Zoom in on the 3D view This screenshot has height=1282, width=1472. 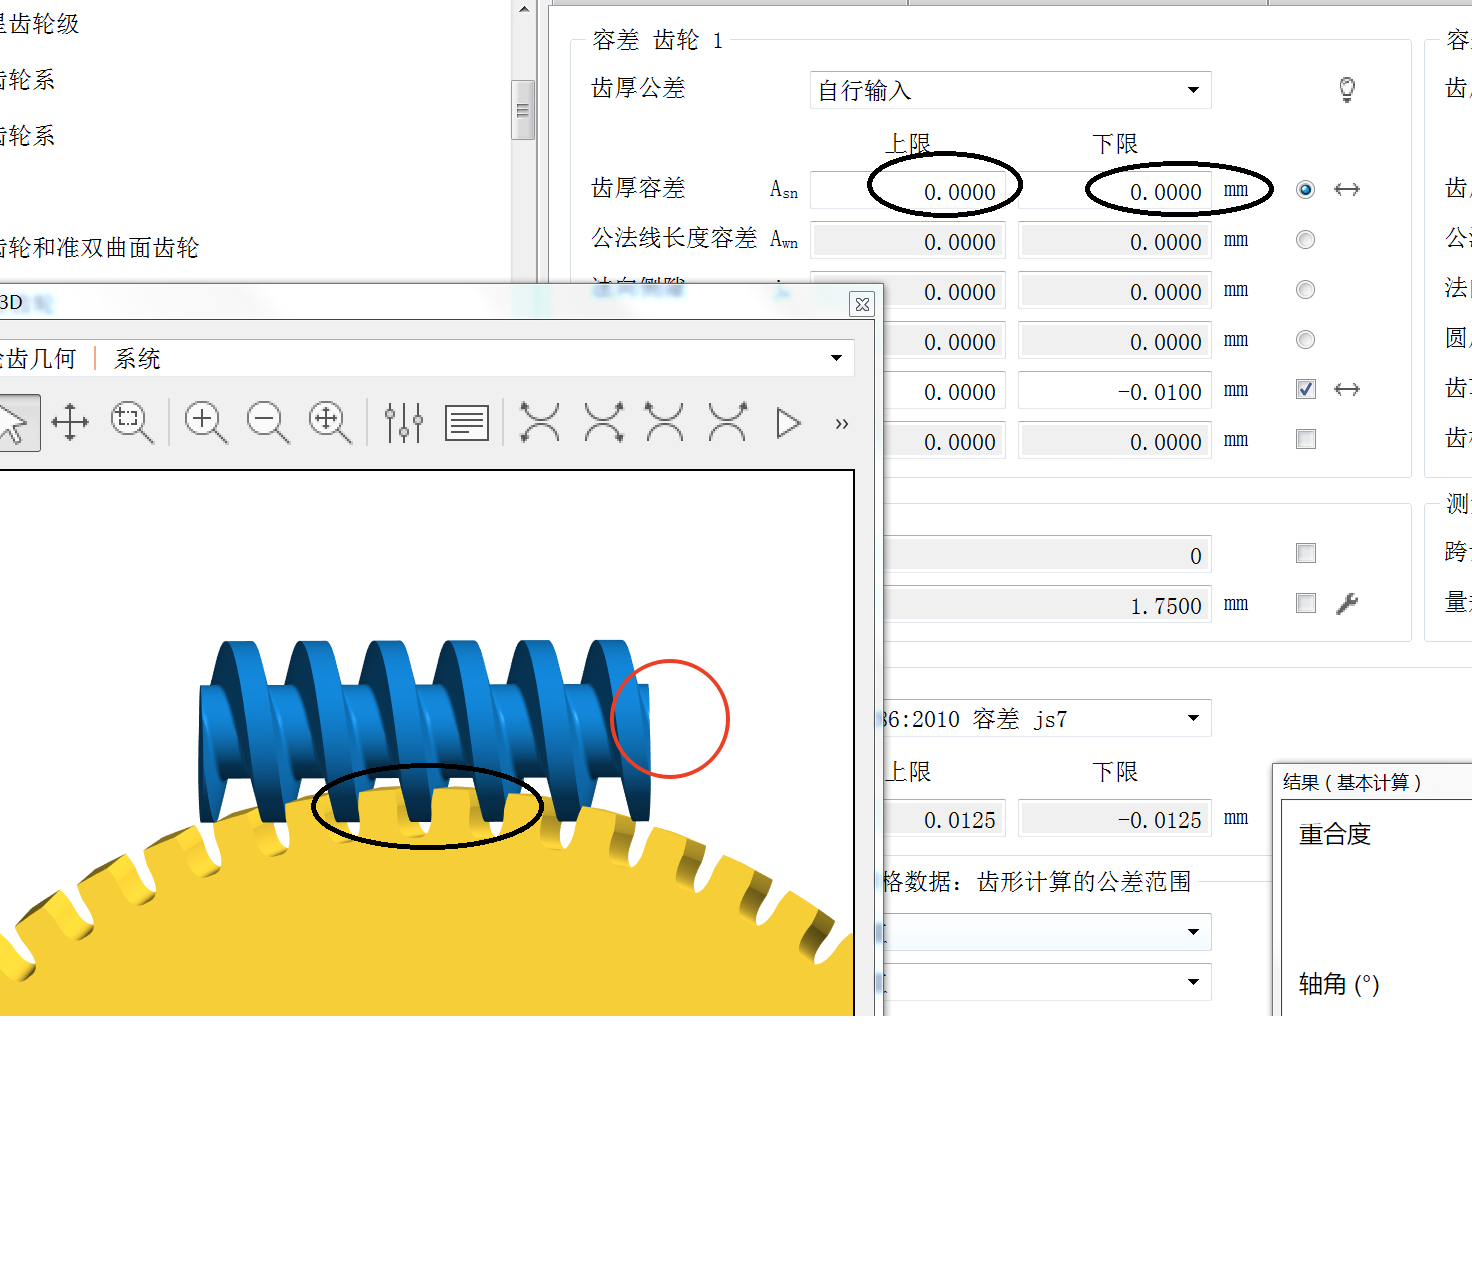coord(206,423)
